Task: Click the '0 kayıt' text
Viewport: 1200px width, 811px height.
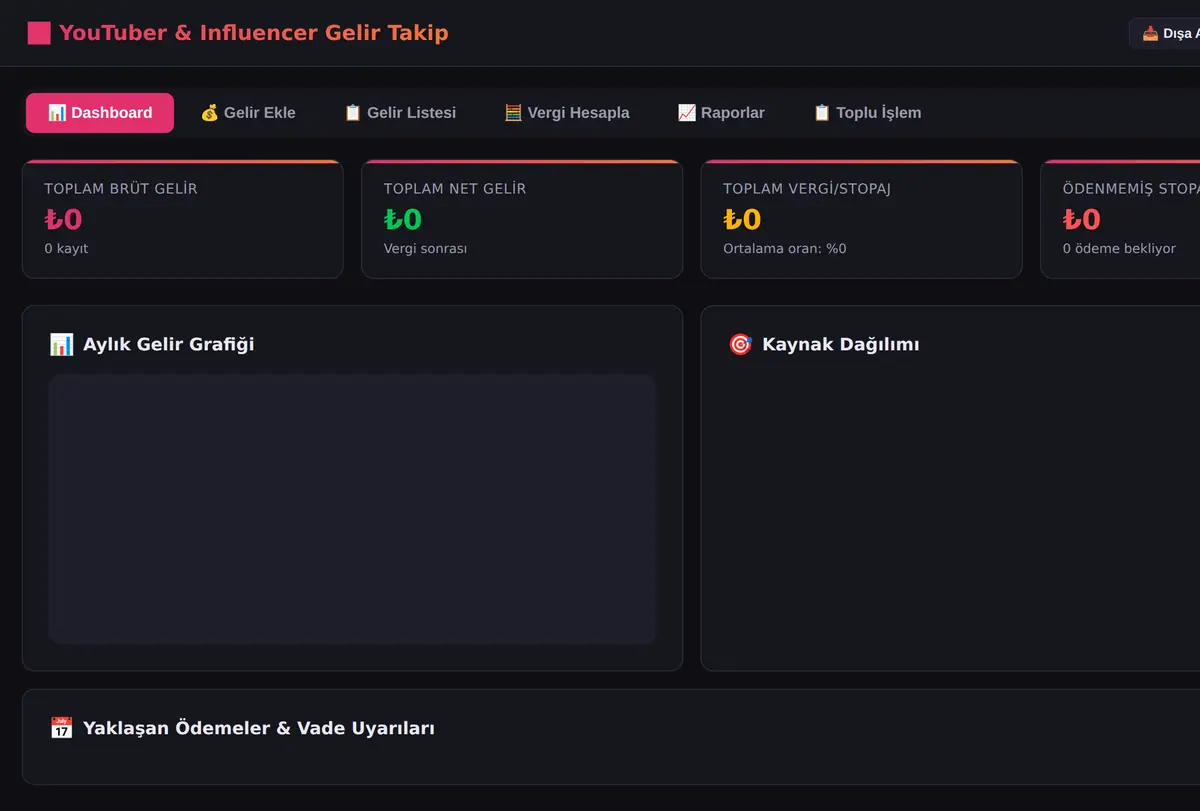Action: pos(66,248)
